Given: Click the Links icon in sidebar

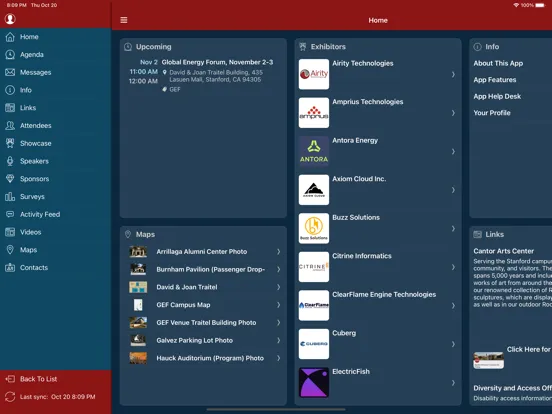Looking at the screenshot, I should click(x=10, y=108).
